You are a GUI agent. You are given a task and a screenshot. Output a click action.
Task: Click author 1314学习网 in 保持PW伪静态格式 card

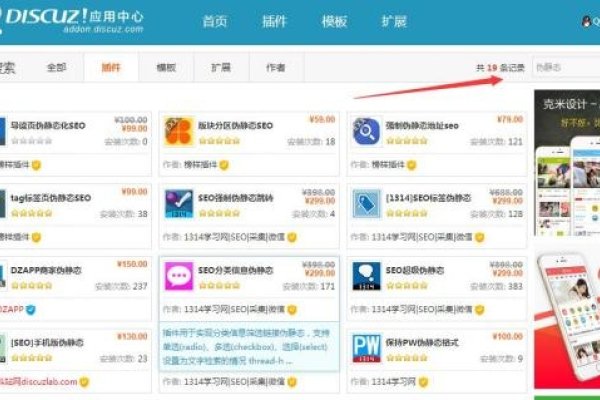click(394, 382)
